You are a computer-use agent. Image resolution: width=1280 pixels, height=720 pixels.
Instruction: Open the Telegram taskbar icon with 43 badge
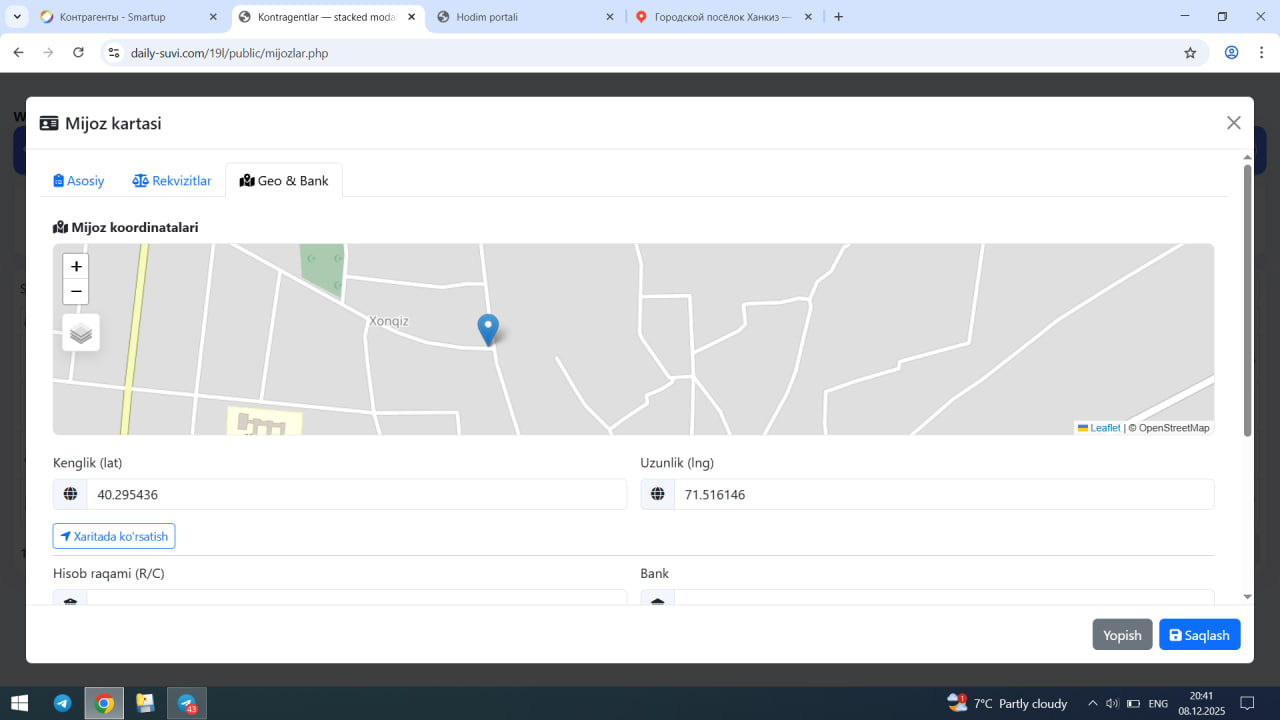coord(187,703)
